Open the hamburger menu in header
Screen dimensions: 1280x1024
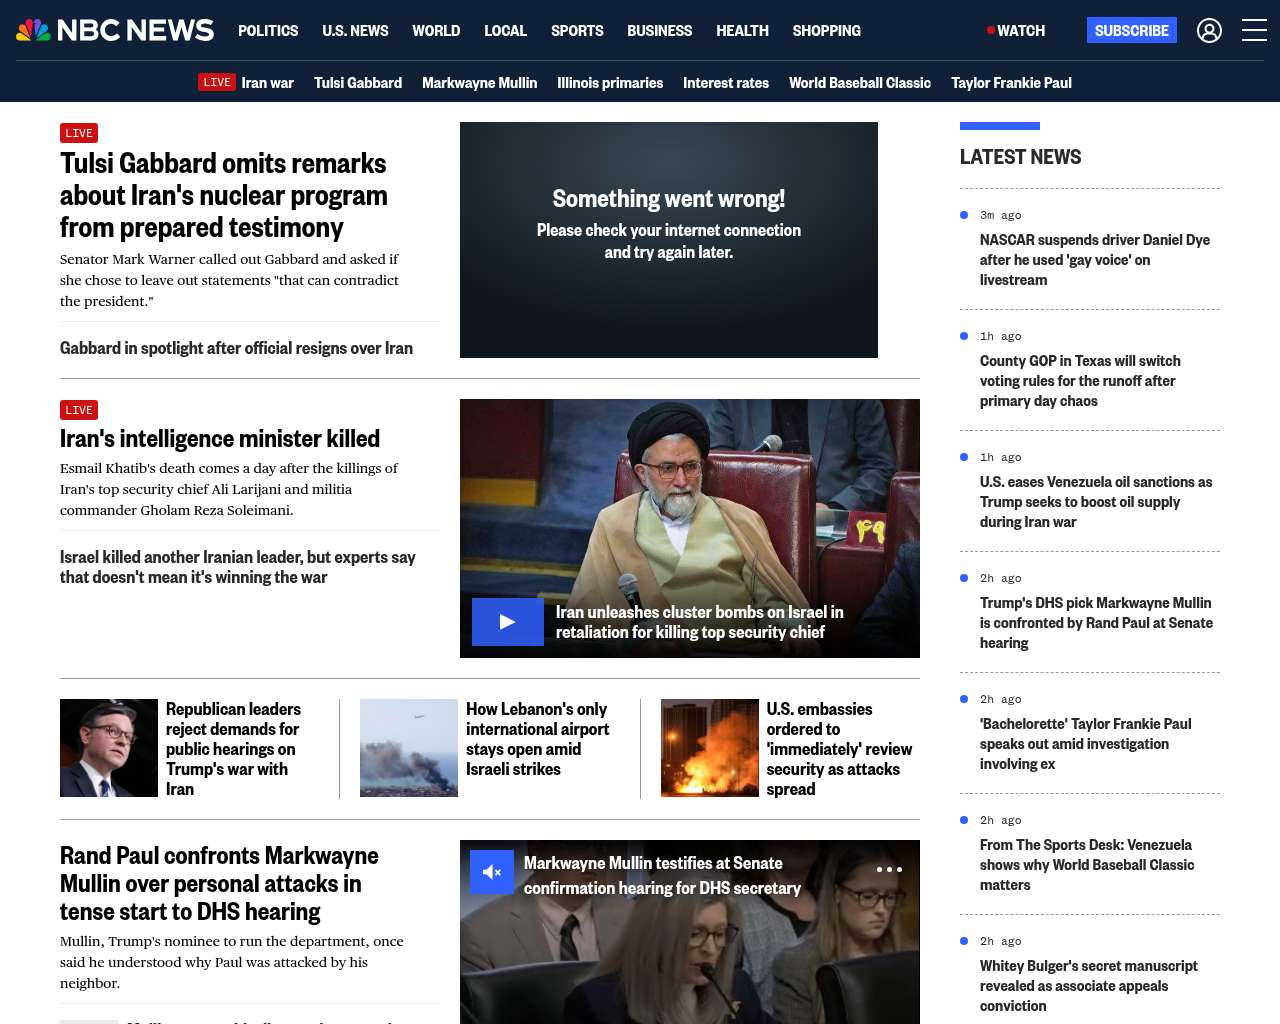(1254, 31)
